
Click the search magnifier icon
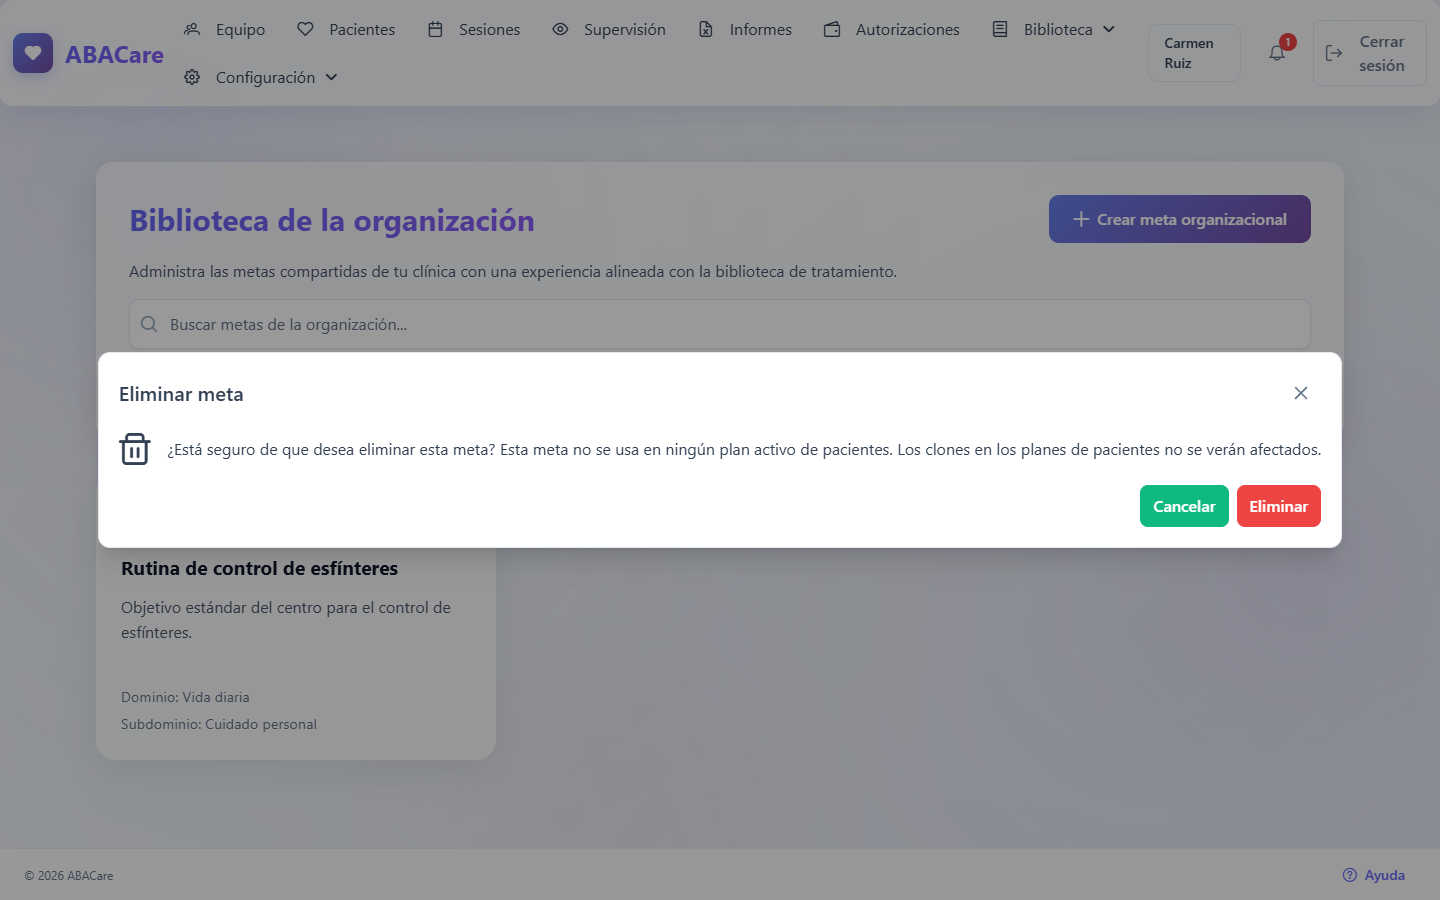point(149,324)
